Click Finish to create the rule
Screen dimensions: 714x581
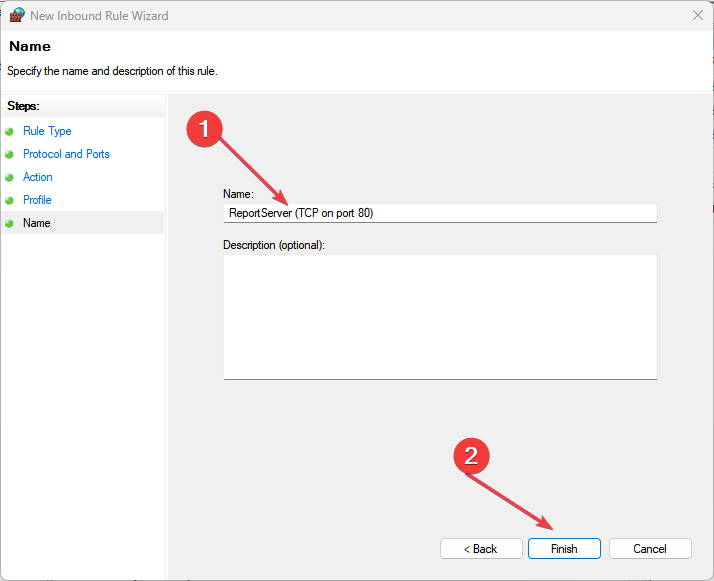click(564, 549)
